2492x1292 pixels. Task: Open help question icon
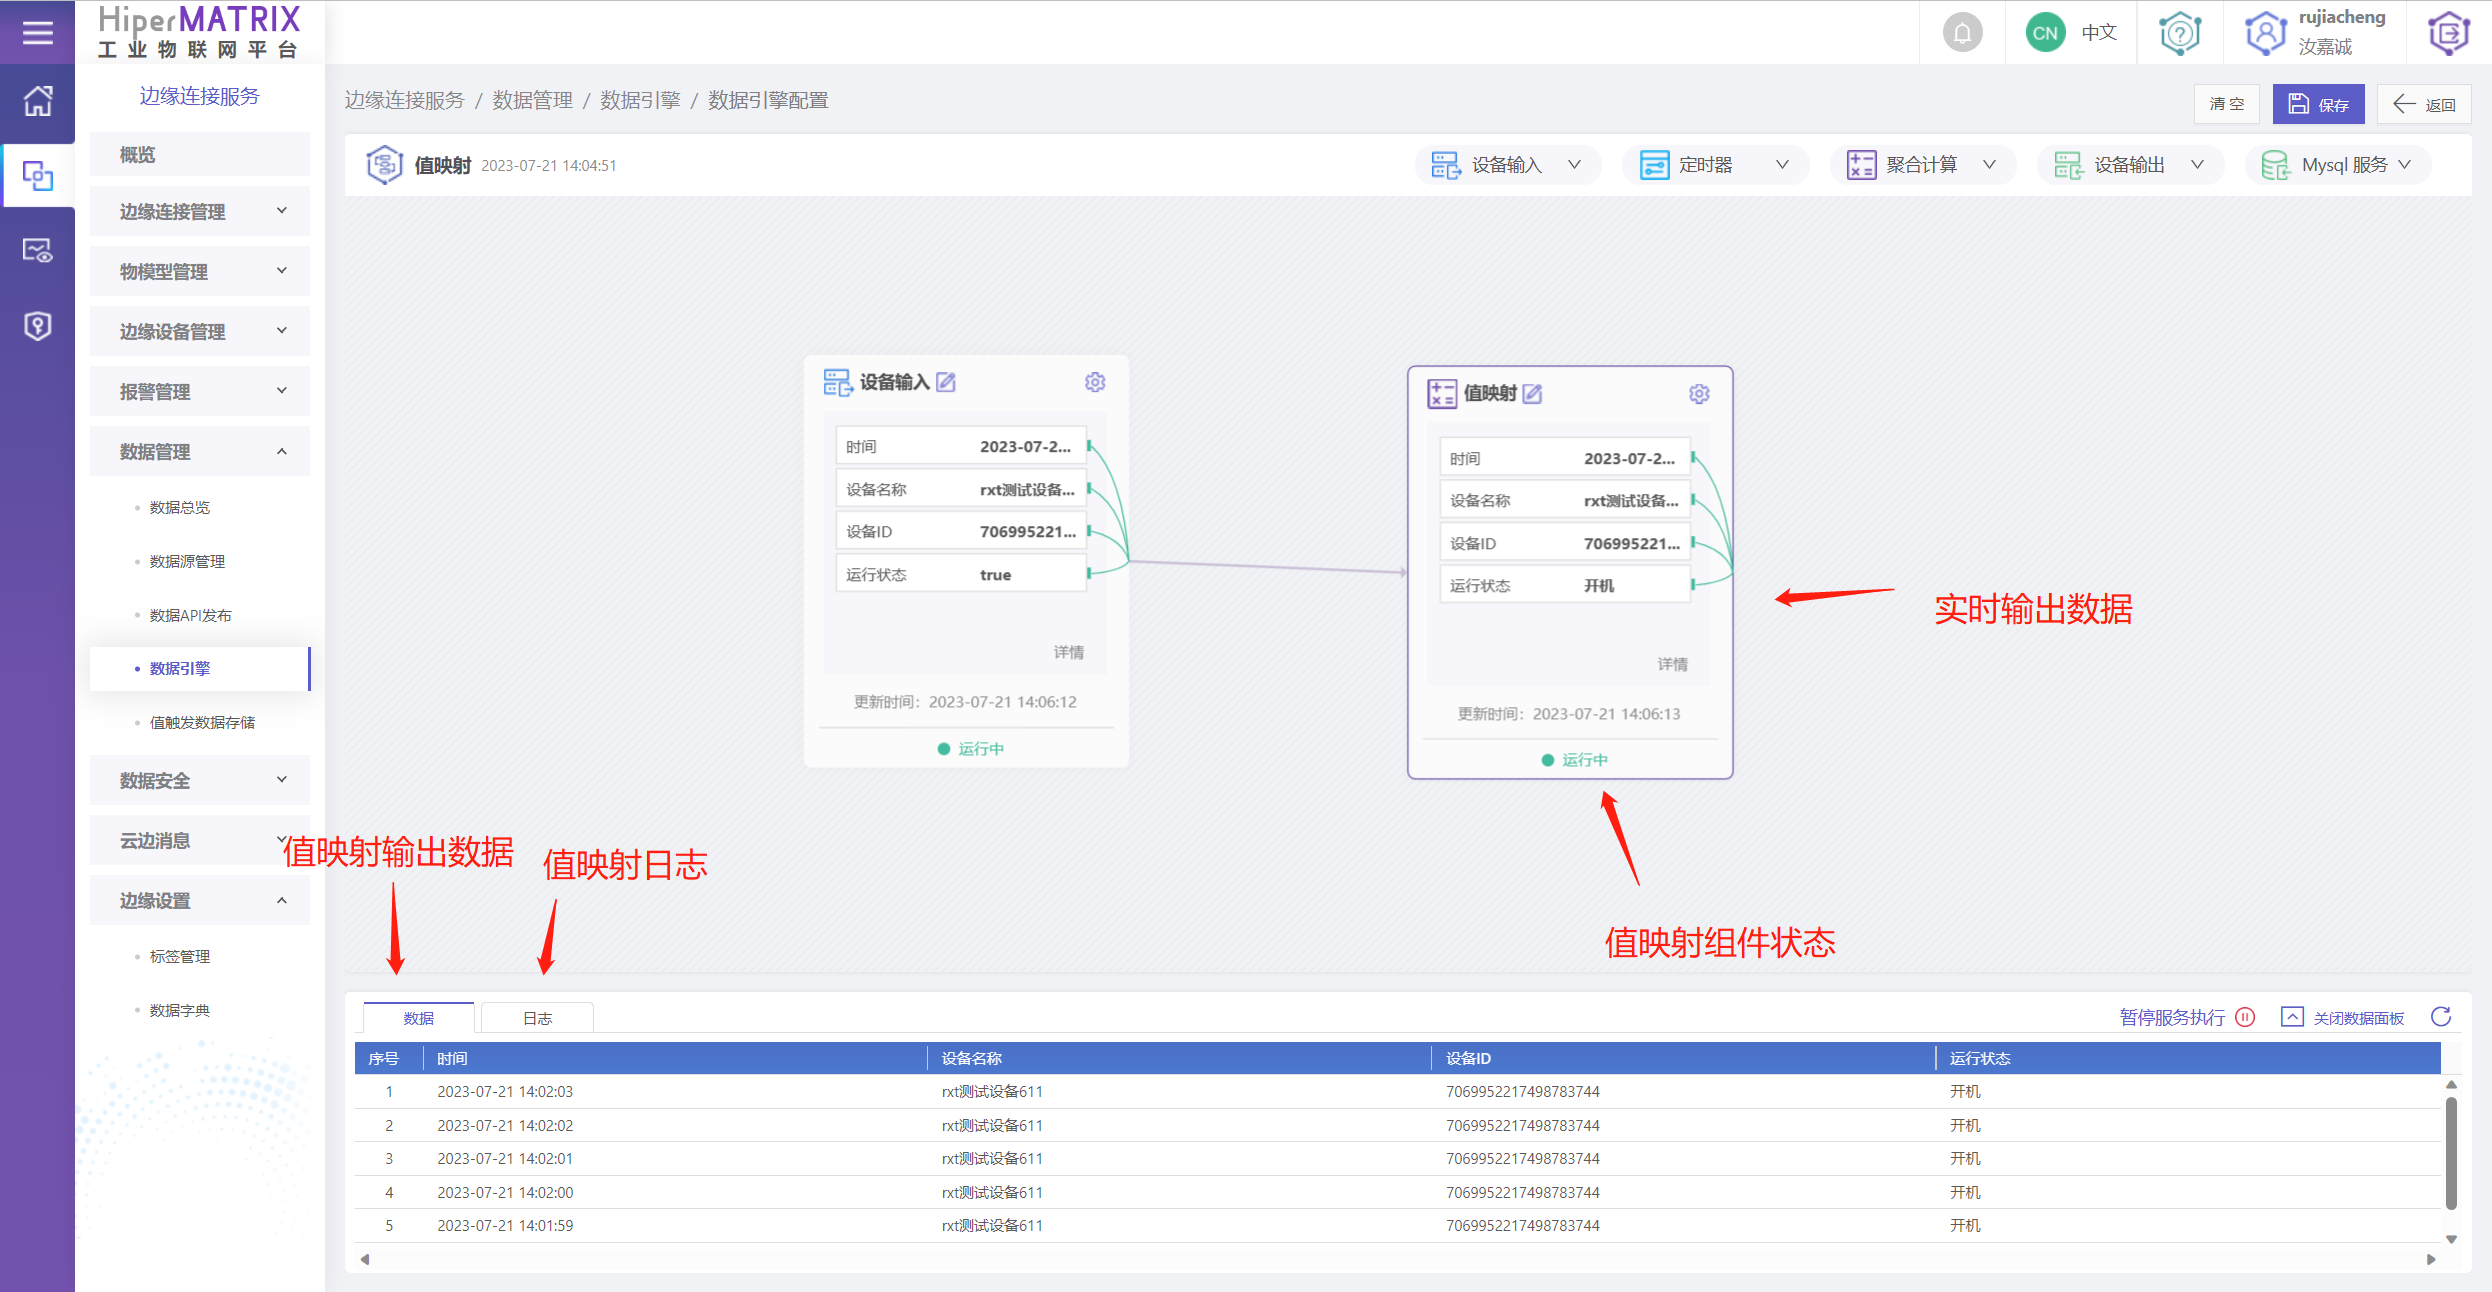click(2180, 33)
